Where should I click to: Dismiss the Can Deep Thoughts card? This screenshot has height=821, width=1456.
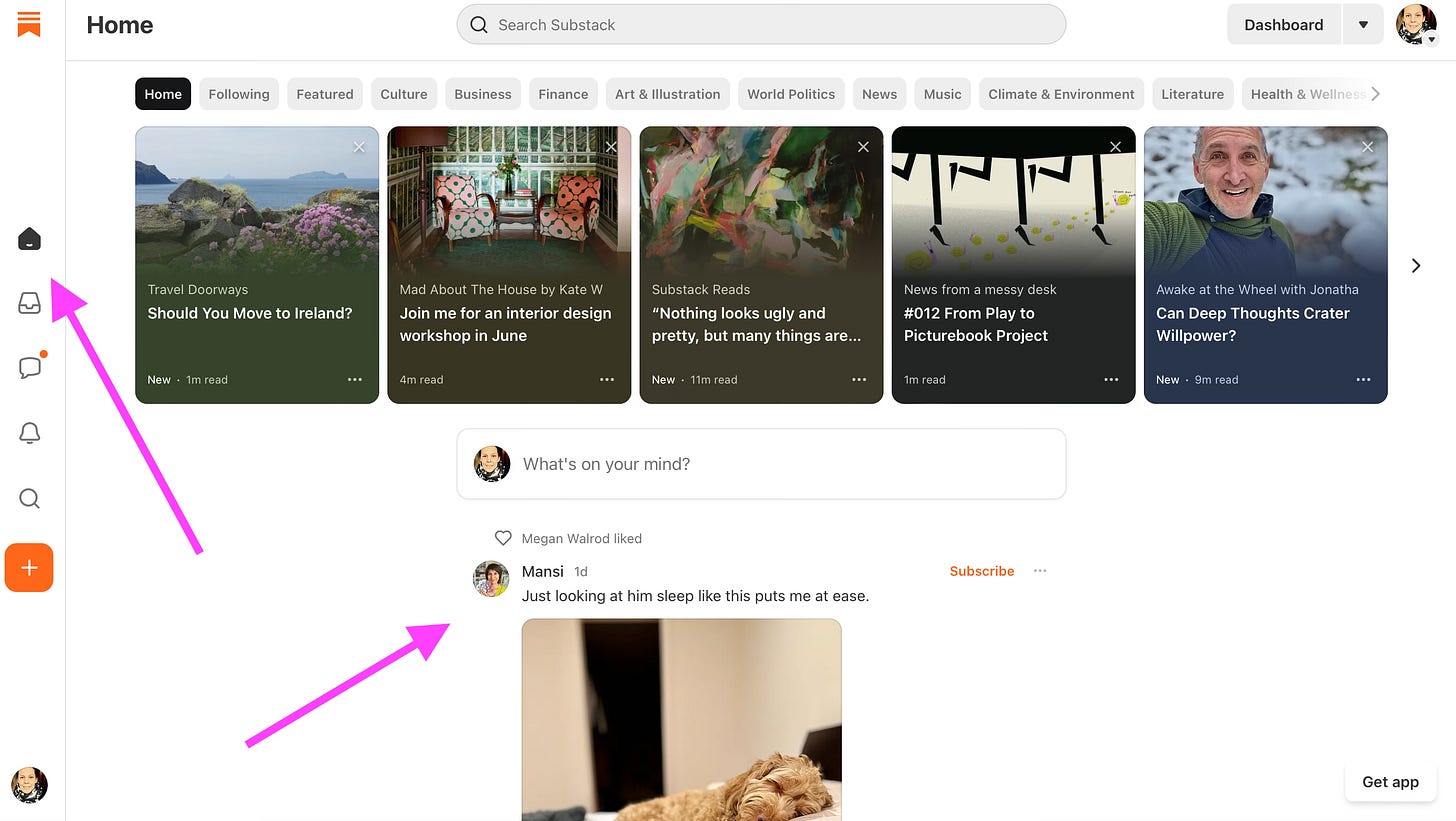pyautogui.click(x=1367, y=147)
